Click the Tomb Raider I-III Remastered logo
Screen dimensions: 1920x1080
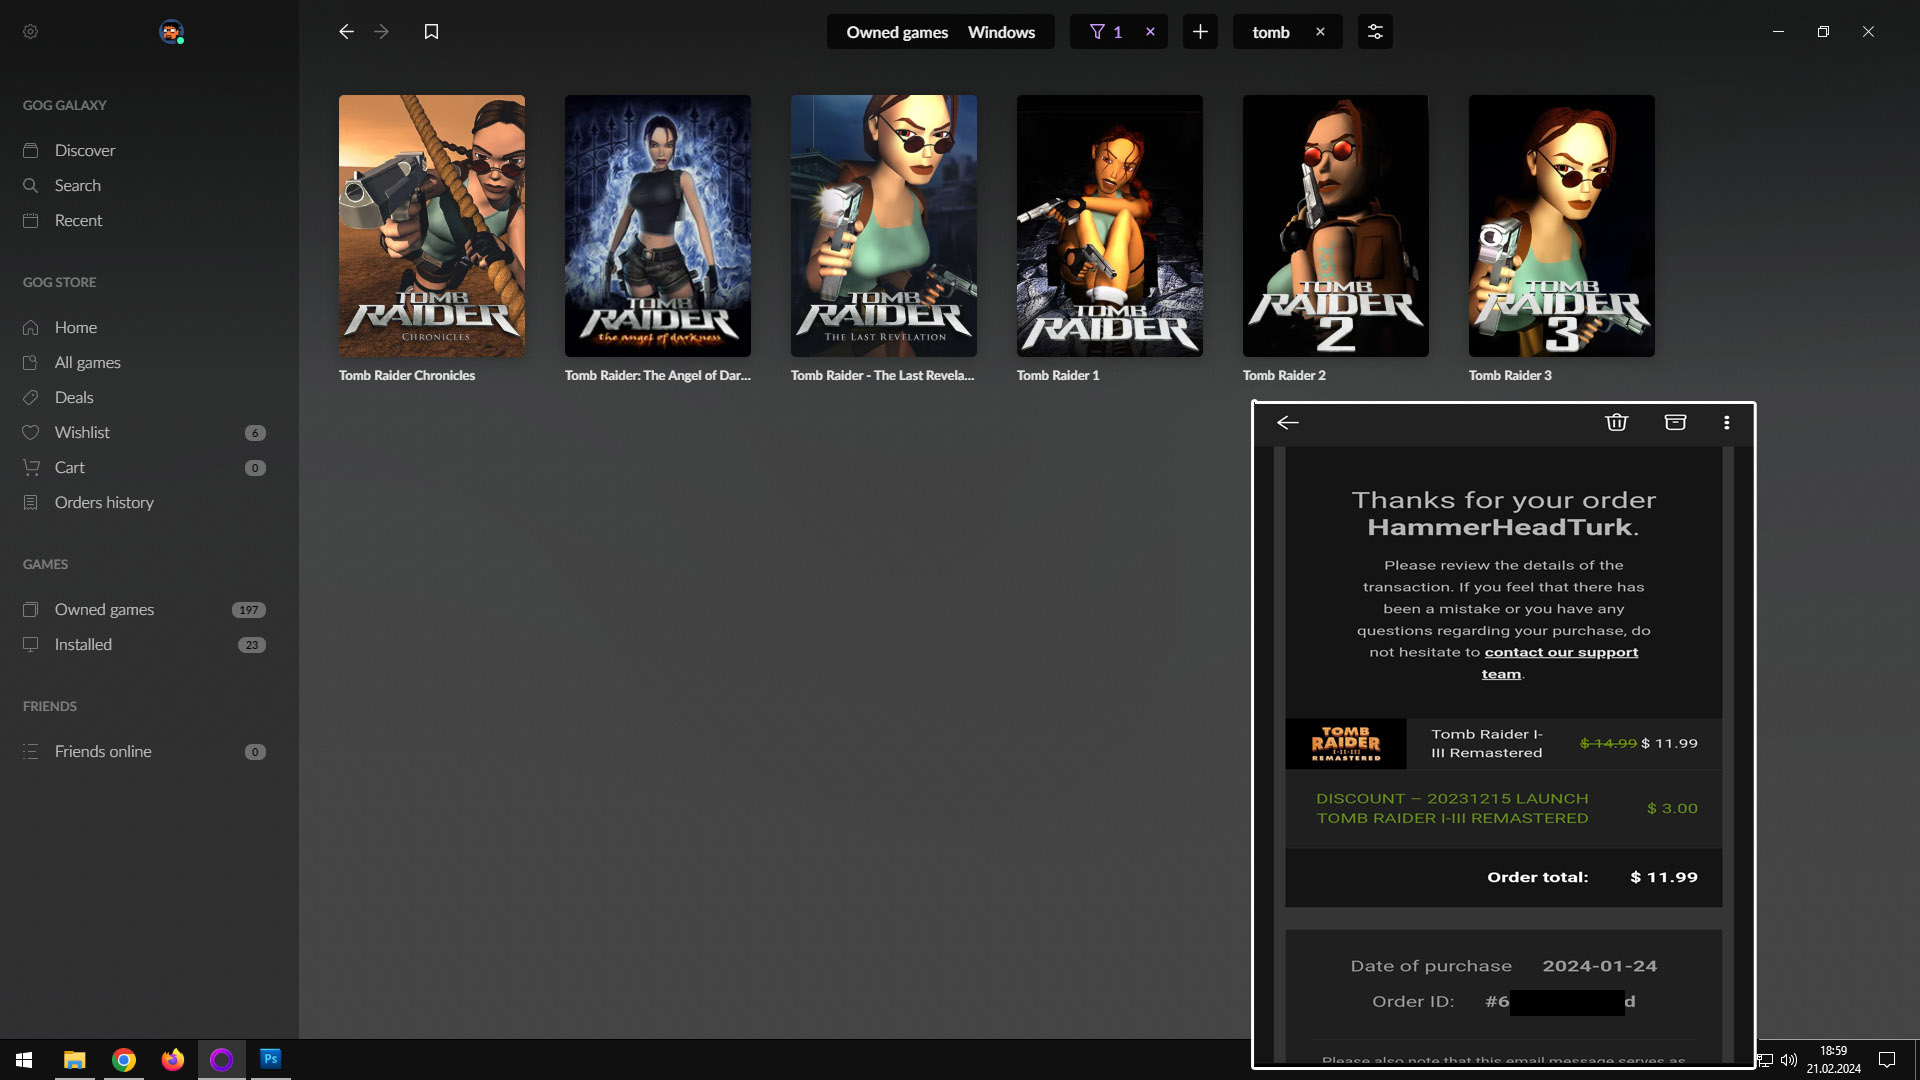1346,744
